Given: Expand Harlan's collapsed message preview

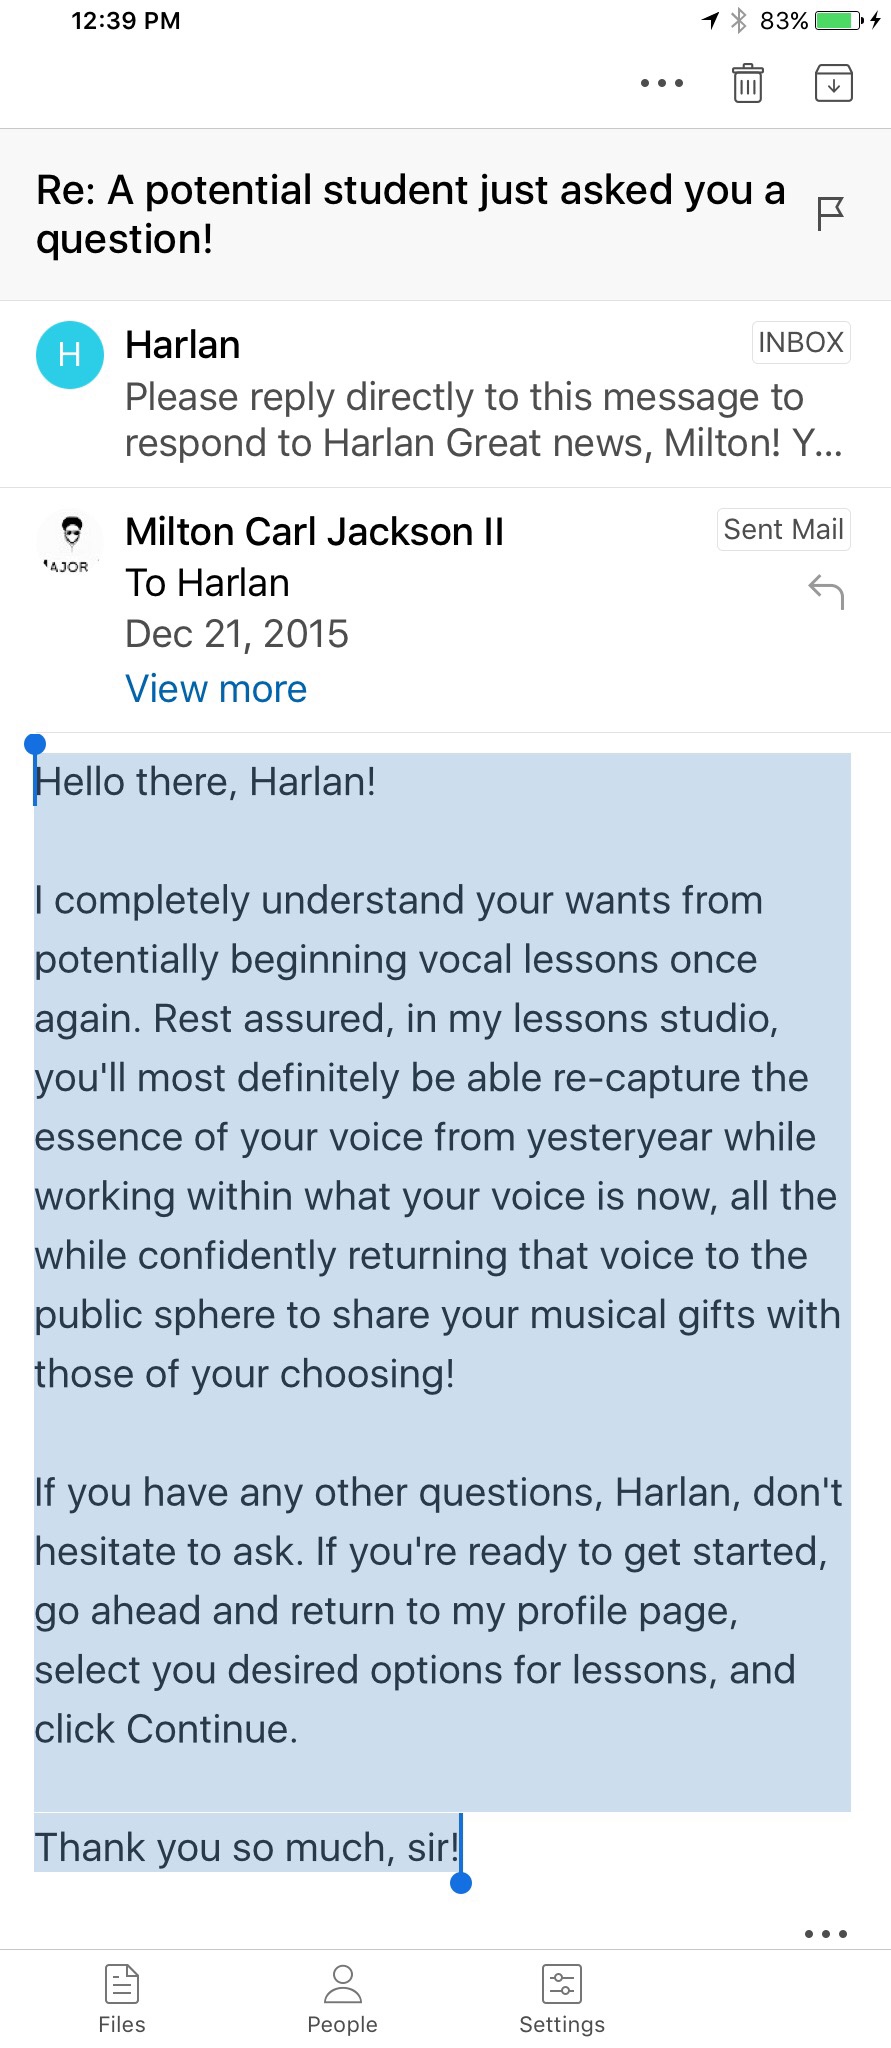Looking at the screenshot, I should (x=483, y=420).
